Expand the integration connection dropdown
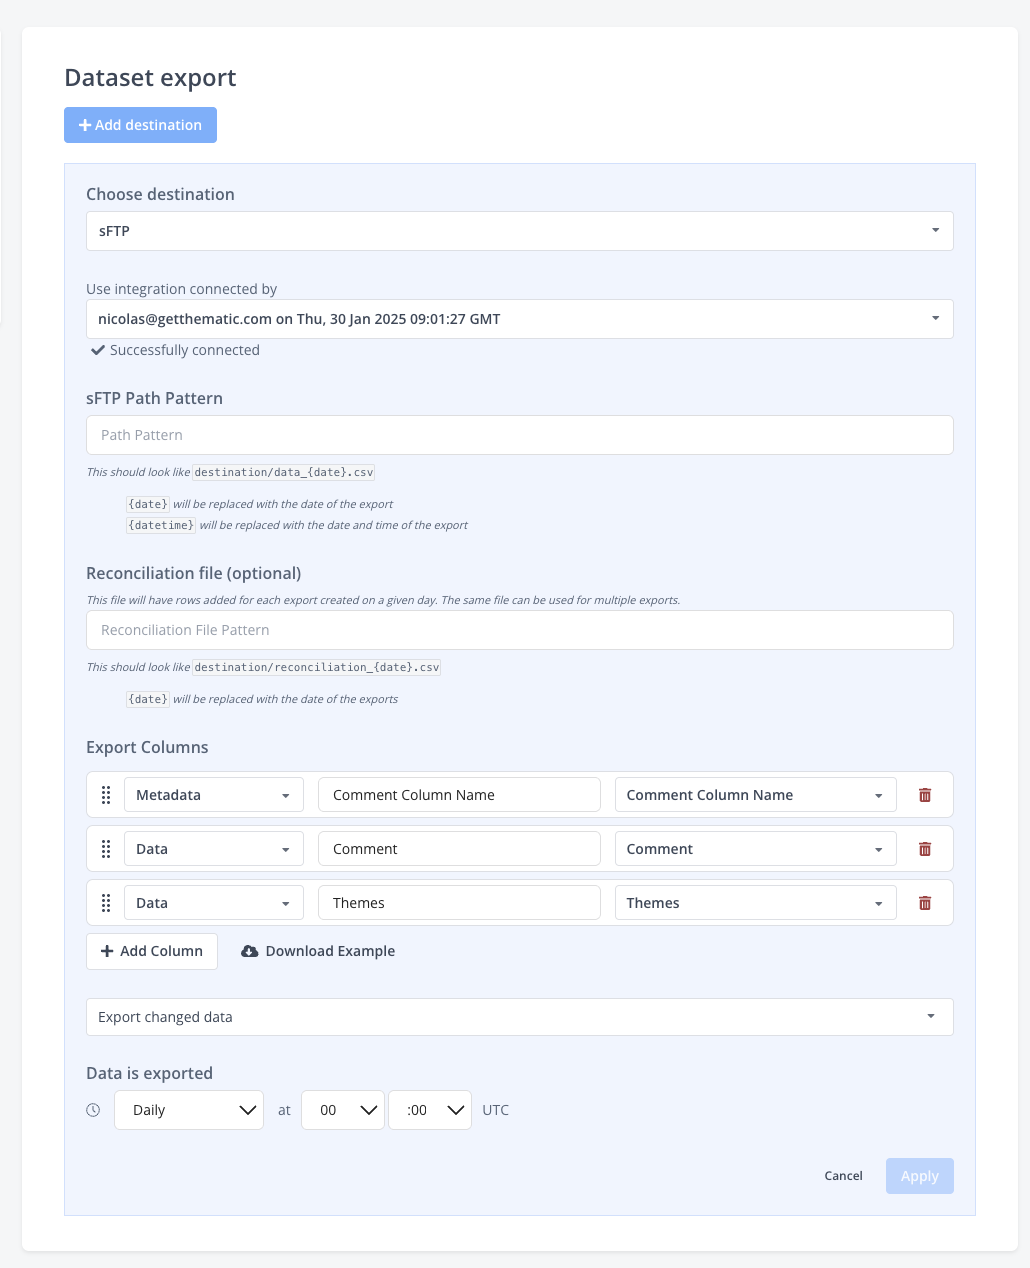 tap(520, 319)
